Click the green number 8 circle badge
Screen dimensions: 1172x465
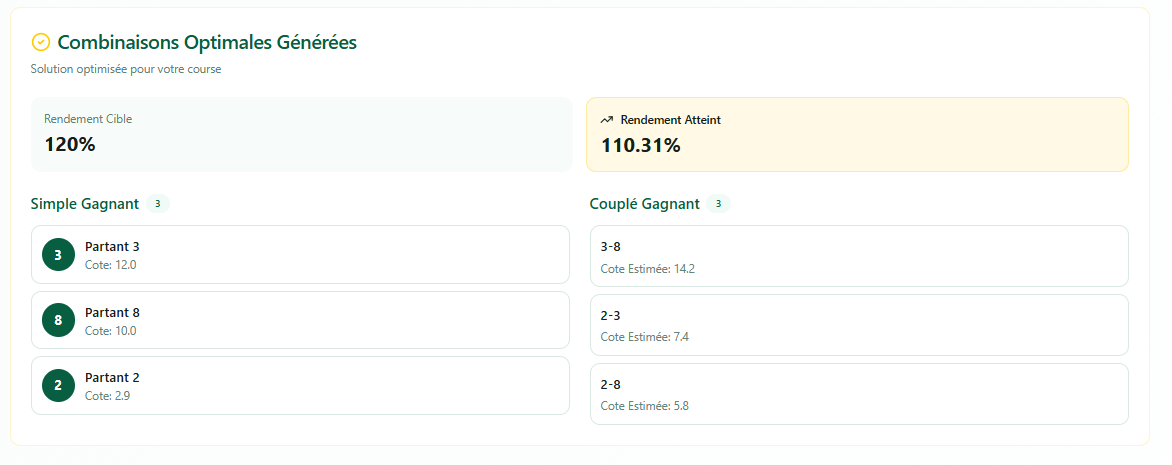click(x=58, y=320)
